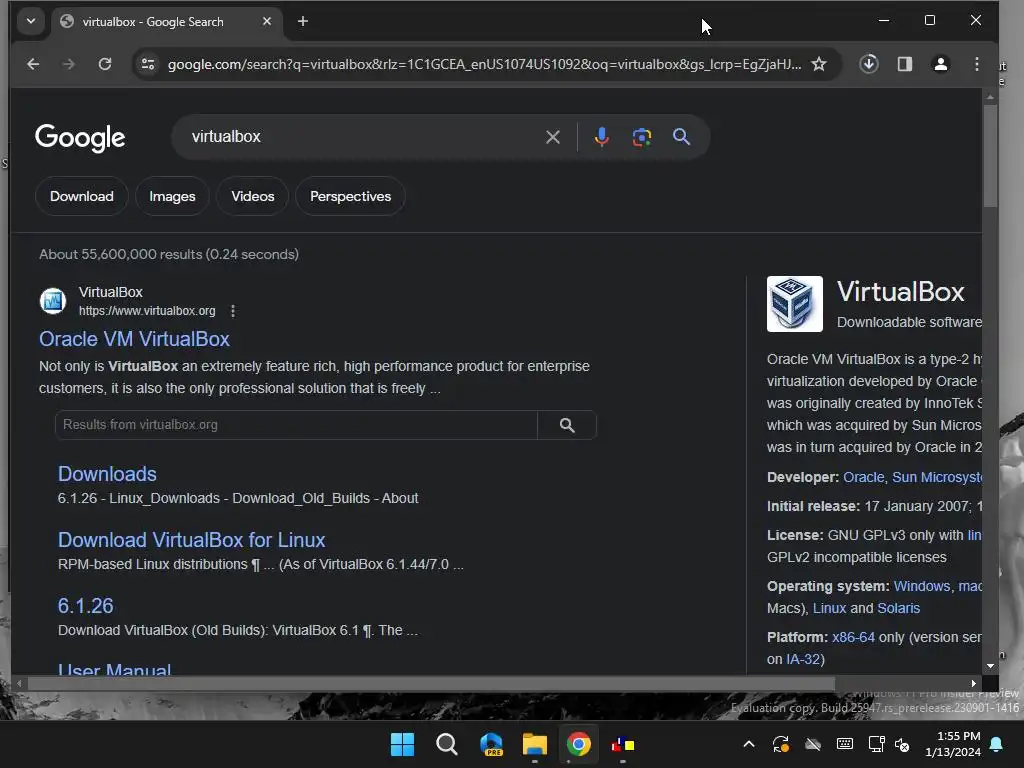Open the colorful blocks app on taskbar
Screen dimensions: 1024x768
pyautogui.click(x=622, y=744)
